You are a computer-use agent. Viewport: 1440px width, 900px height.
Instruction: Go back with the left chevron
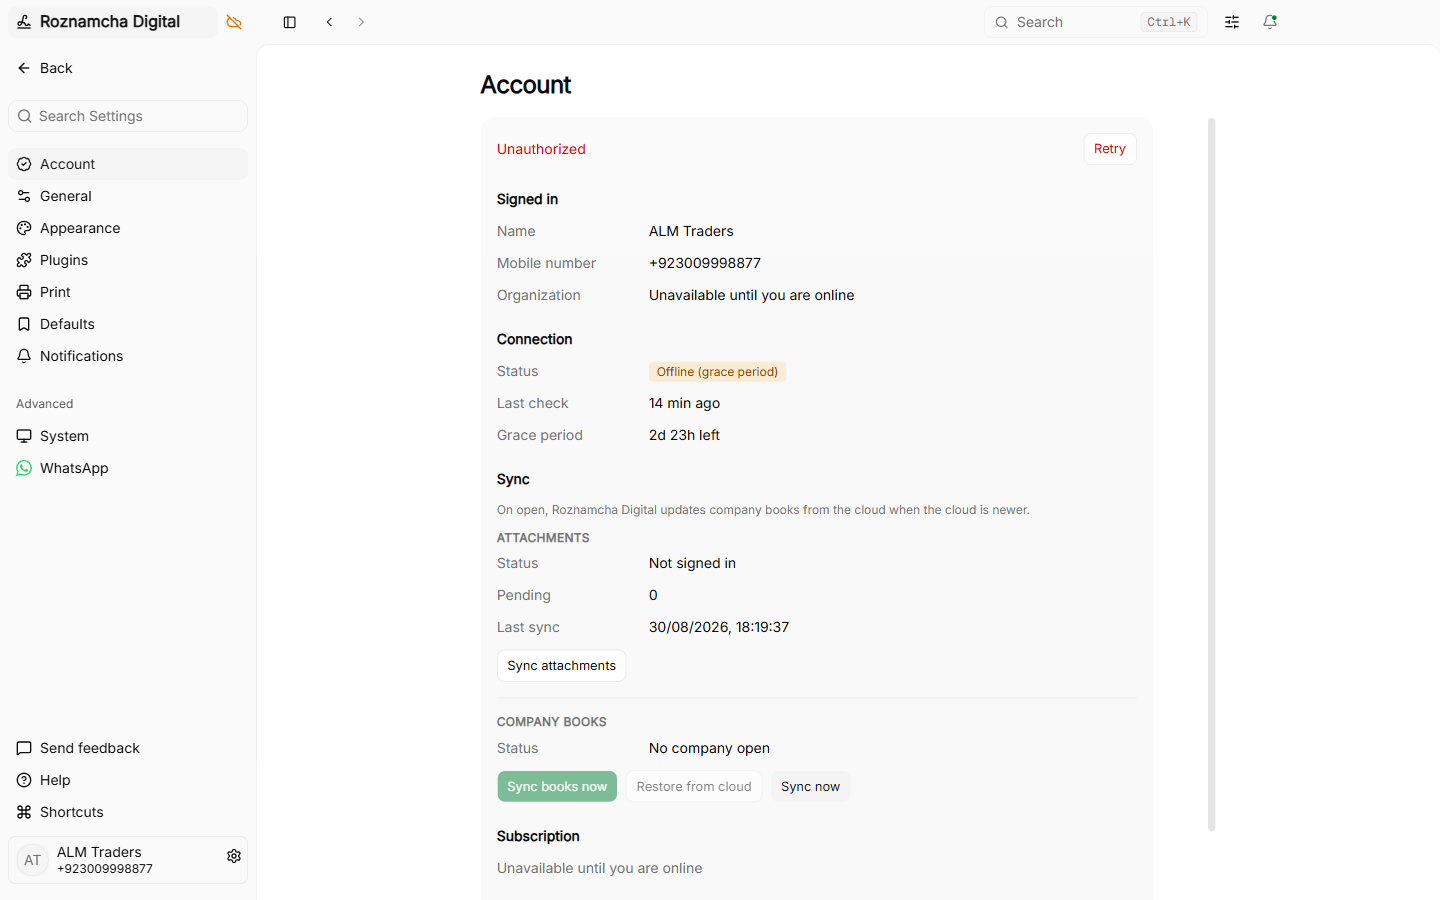[x=329, y=22]
